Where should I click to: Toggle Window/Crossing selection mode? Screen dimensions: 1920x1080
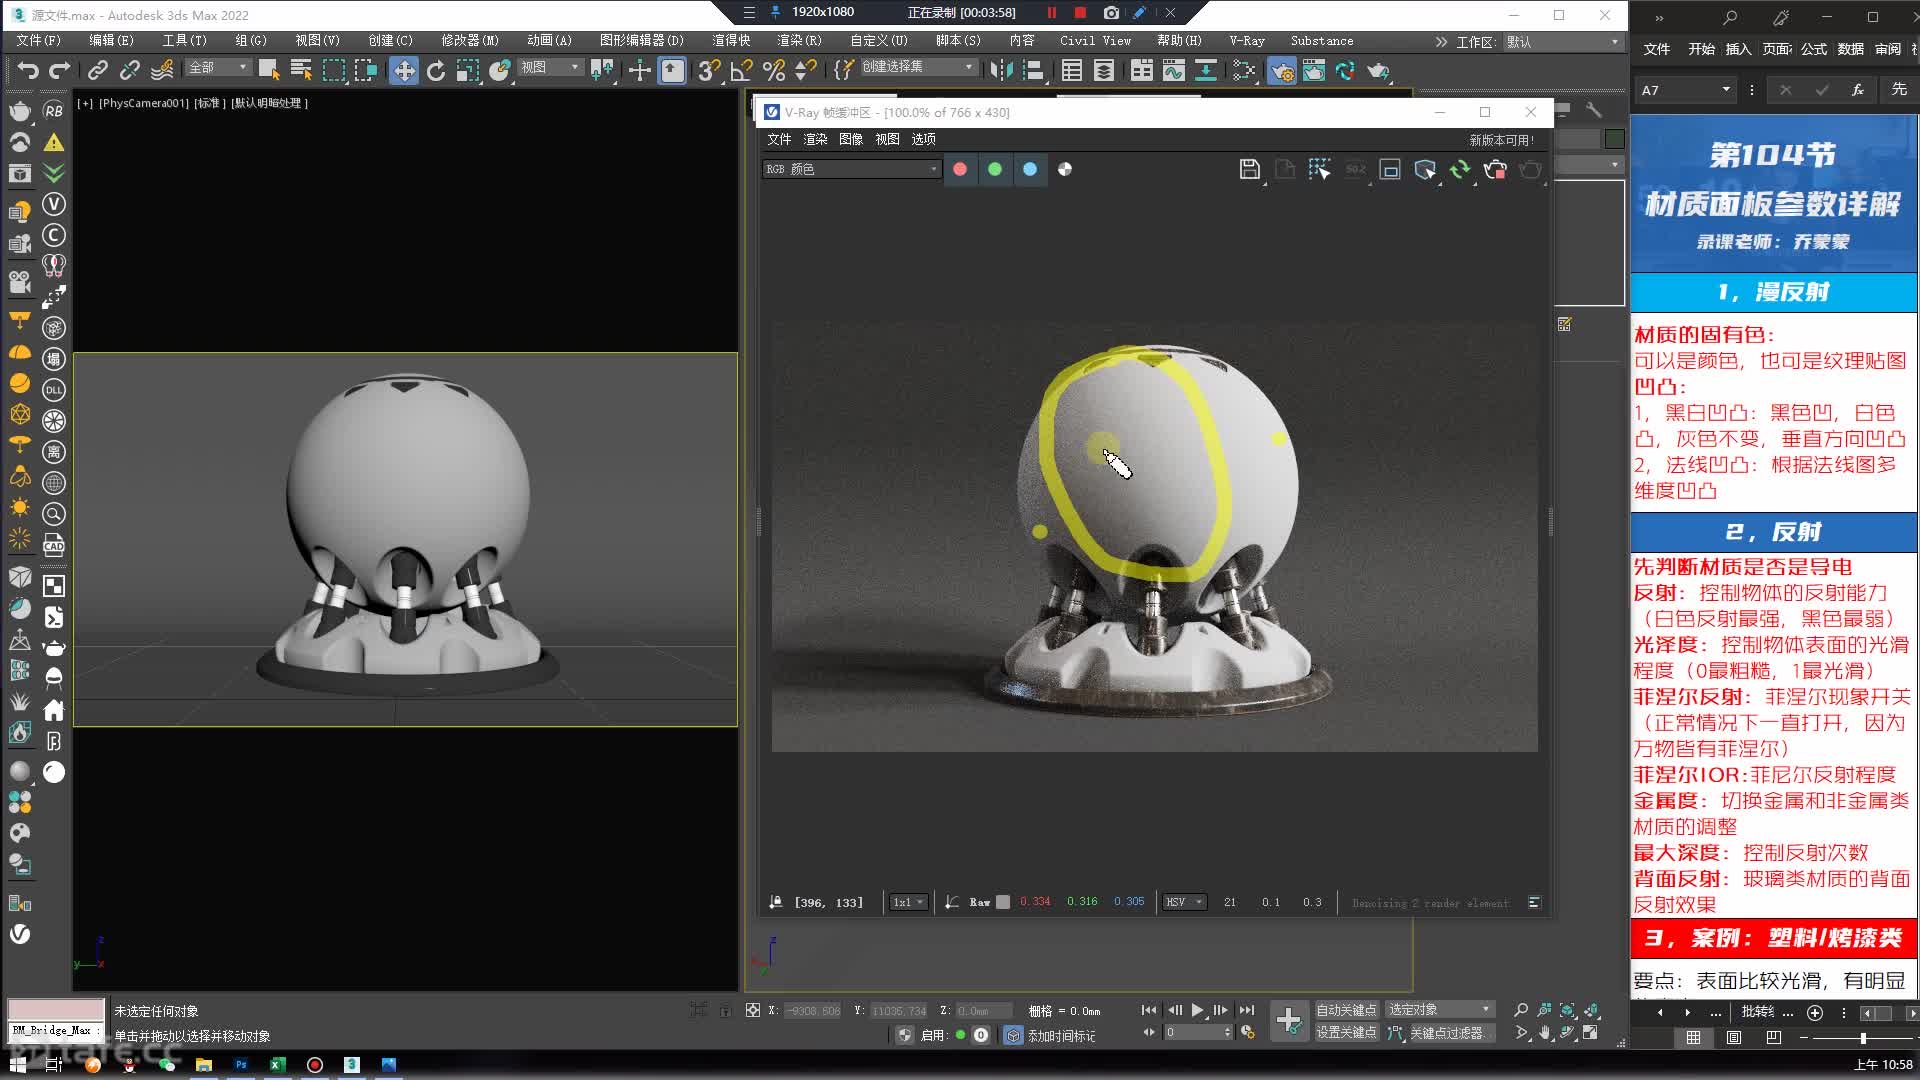[x=366, y=70]
